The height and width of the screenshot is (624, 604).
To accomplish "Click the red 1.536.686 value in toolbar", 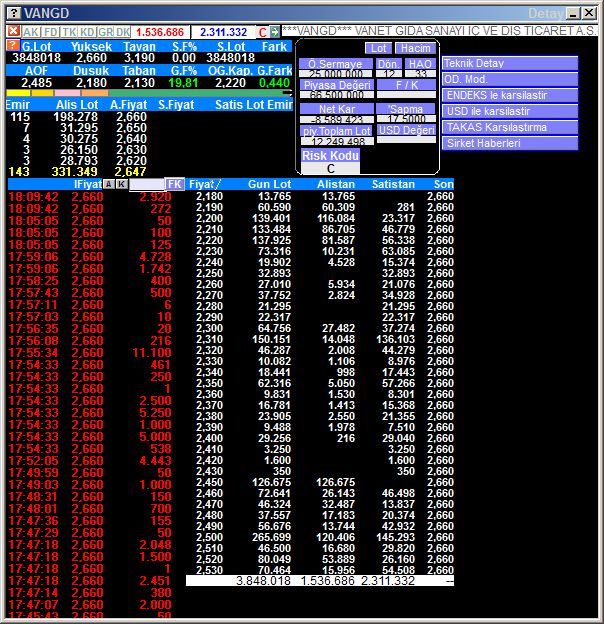I will pos(160,32).
